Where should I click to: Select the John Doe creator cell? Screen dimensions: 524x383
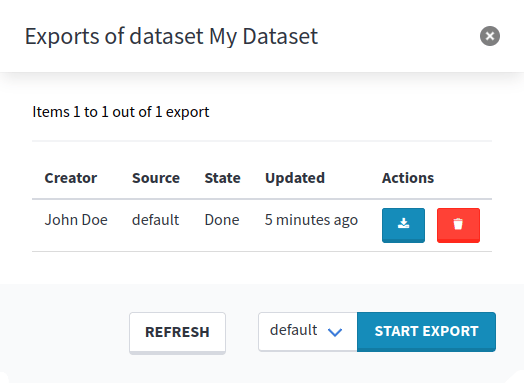click(76, 220)
